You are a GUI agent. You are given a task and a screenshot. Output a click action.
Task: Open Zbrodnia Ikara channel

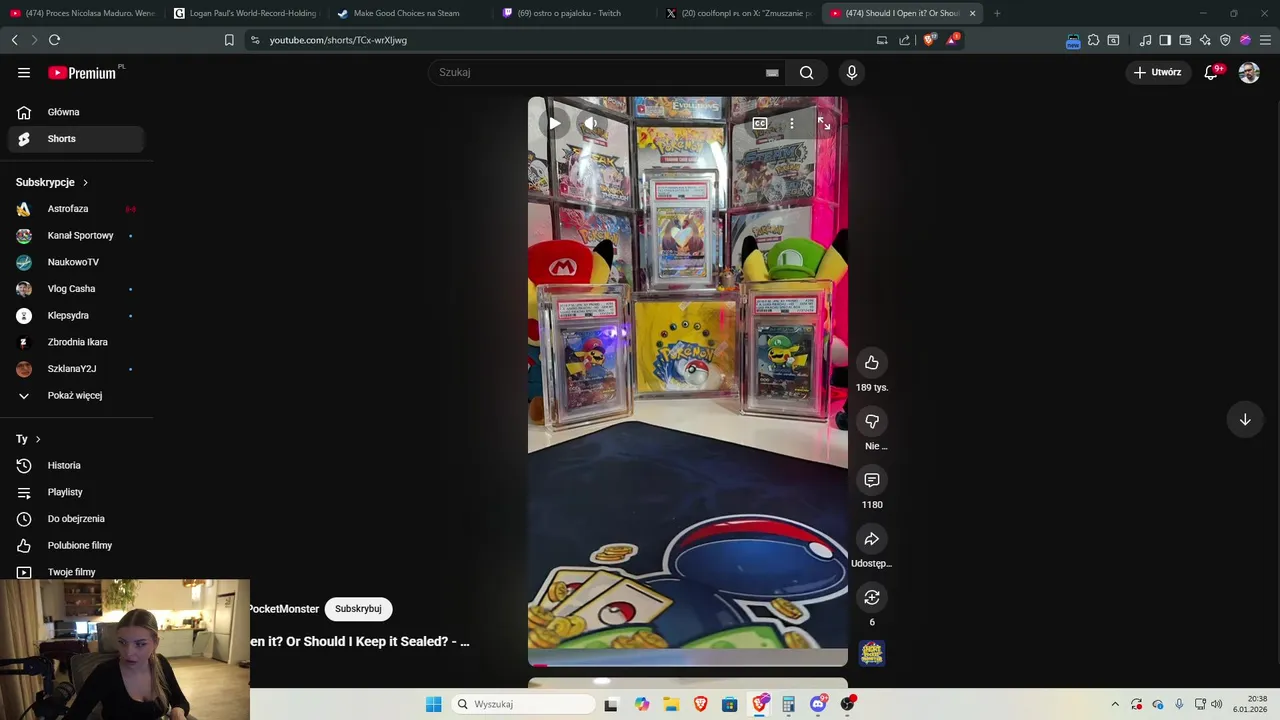click(76, 342)
